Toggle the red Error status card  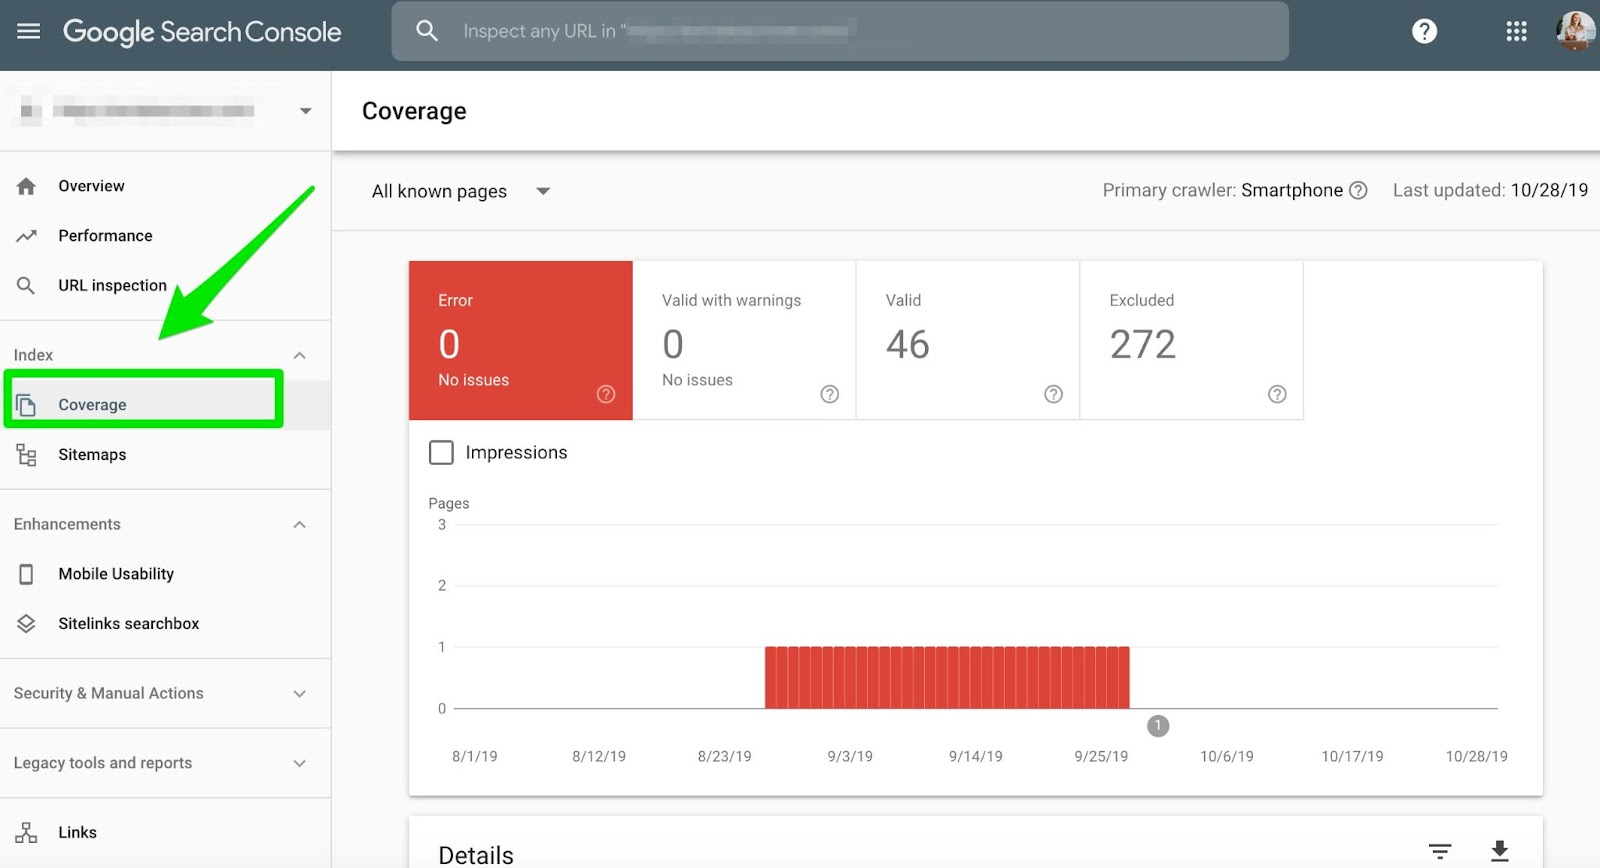click(520, 340)
